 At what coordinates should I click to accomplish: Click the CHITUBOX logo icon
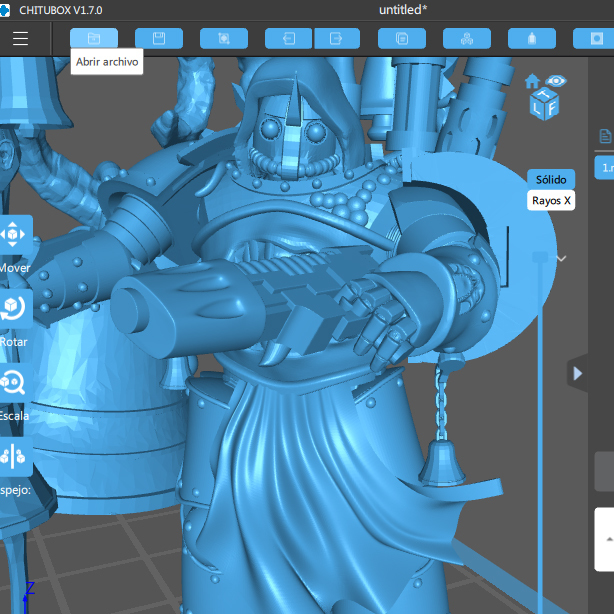(4, 10)
